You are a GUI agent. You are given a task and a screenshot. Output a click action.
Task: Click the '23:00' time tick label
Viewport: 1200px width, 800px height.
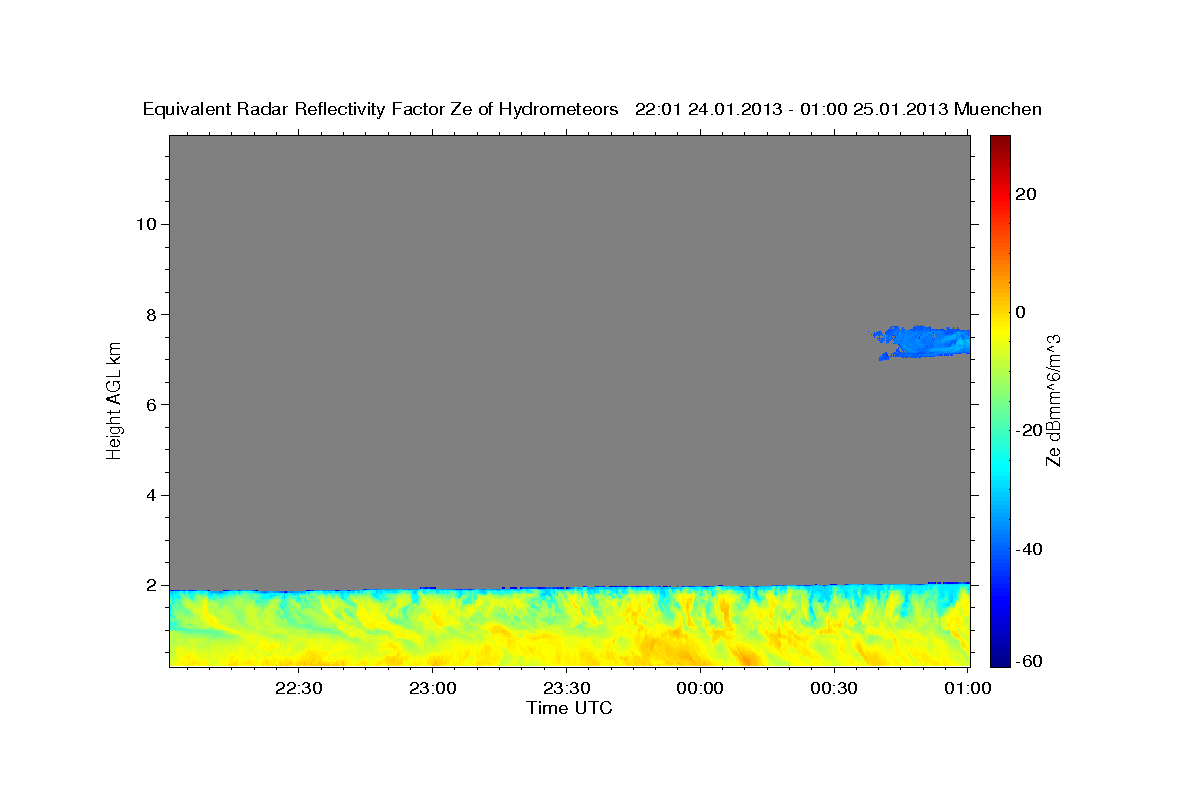pos(432,688)
